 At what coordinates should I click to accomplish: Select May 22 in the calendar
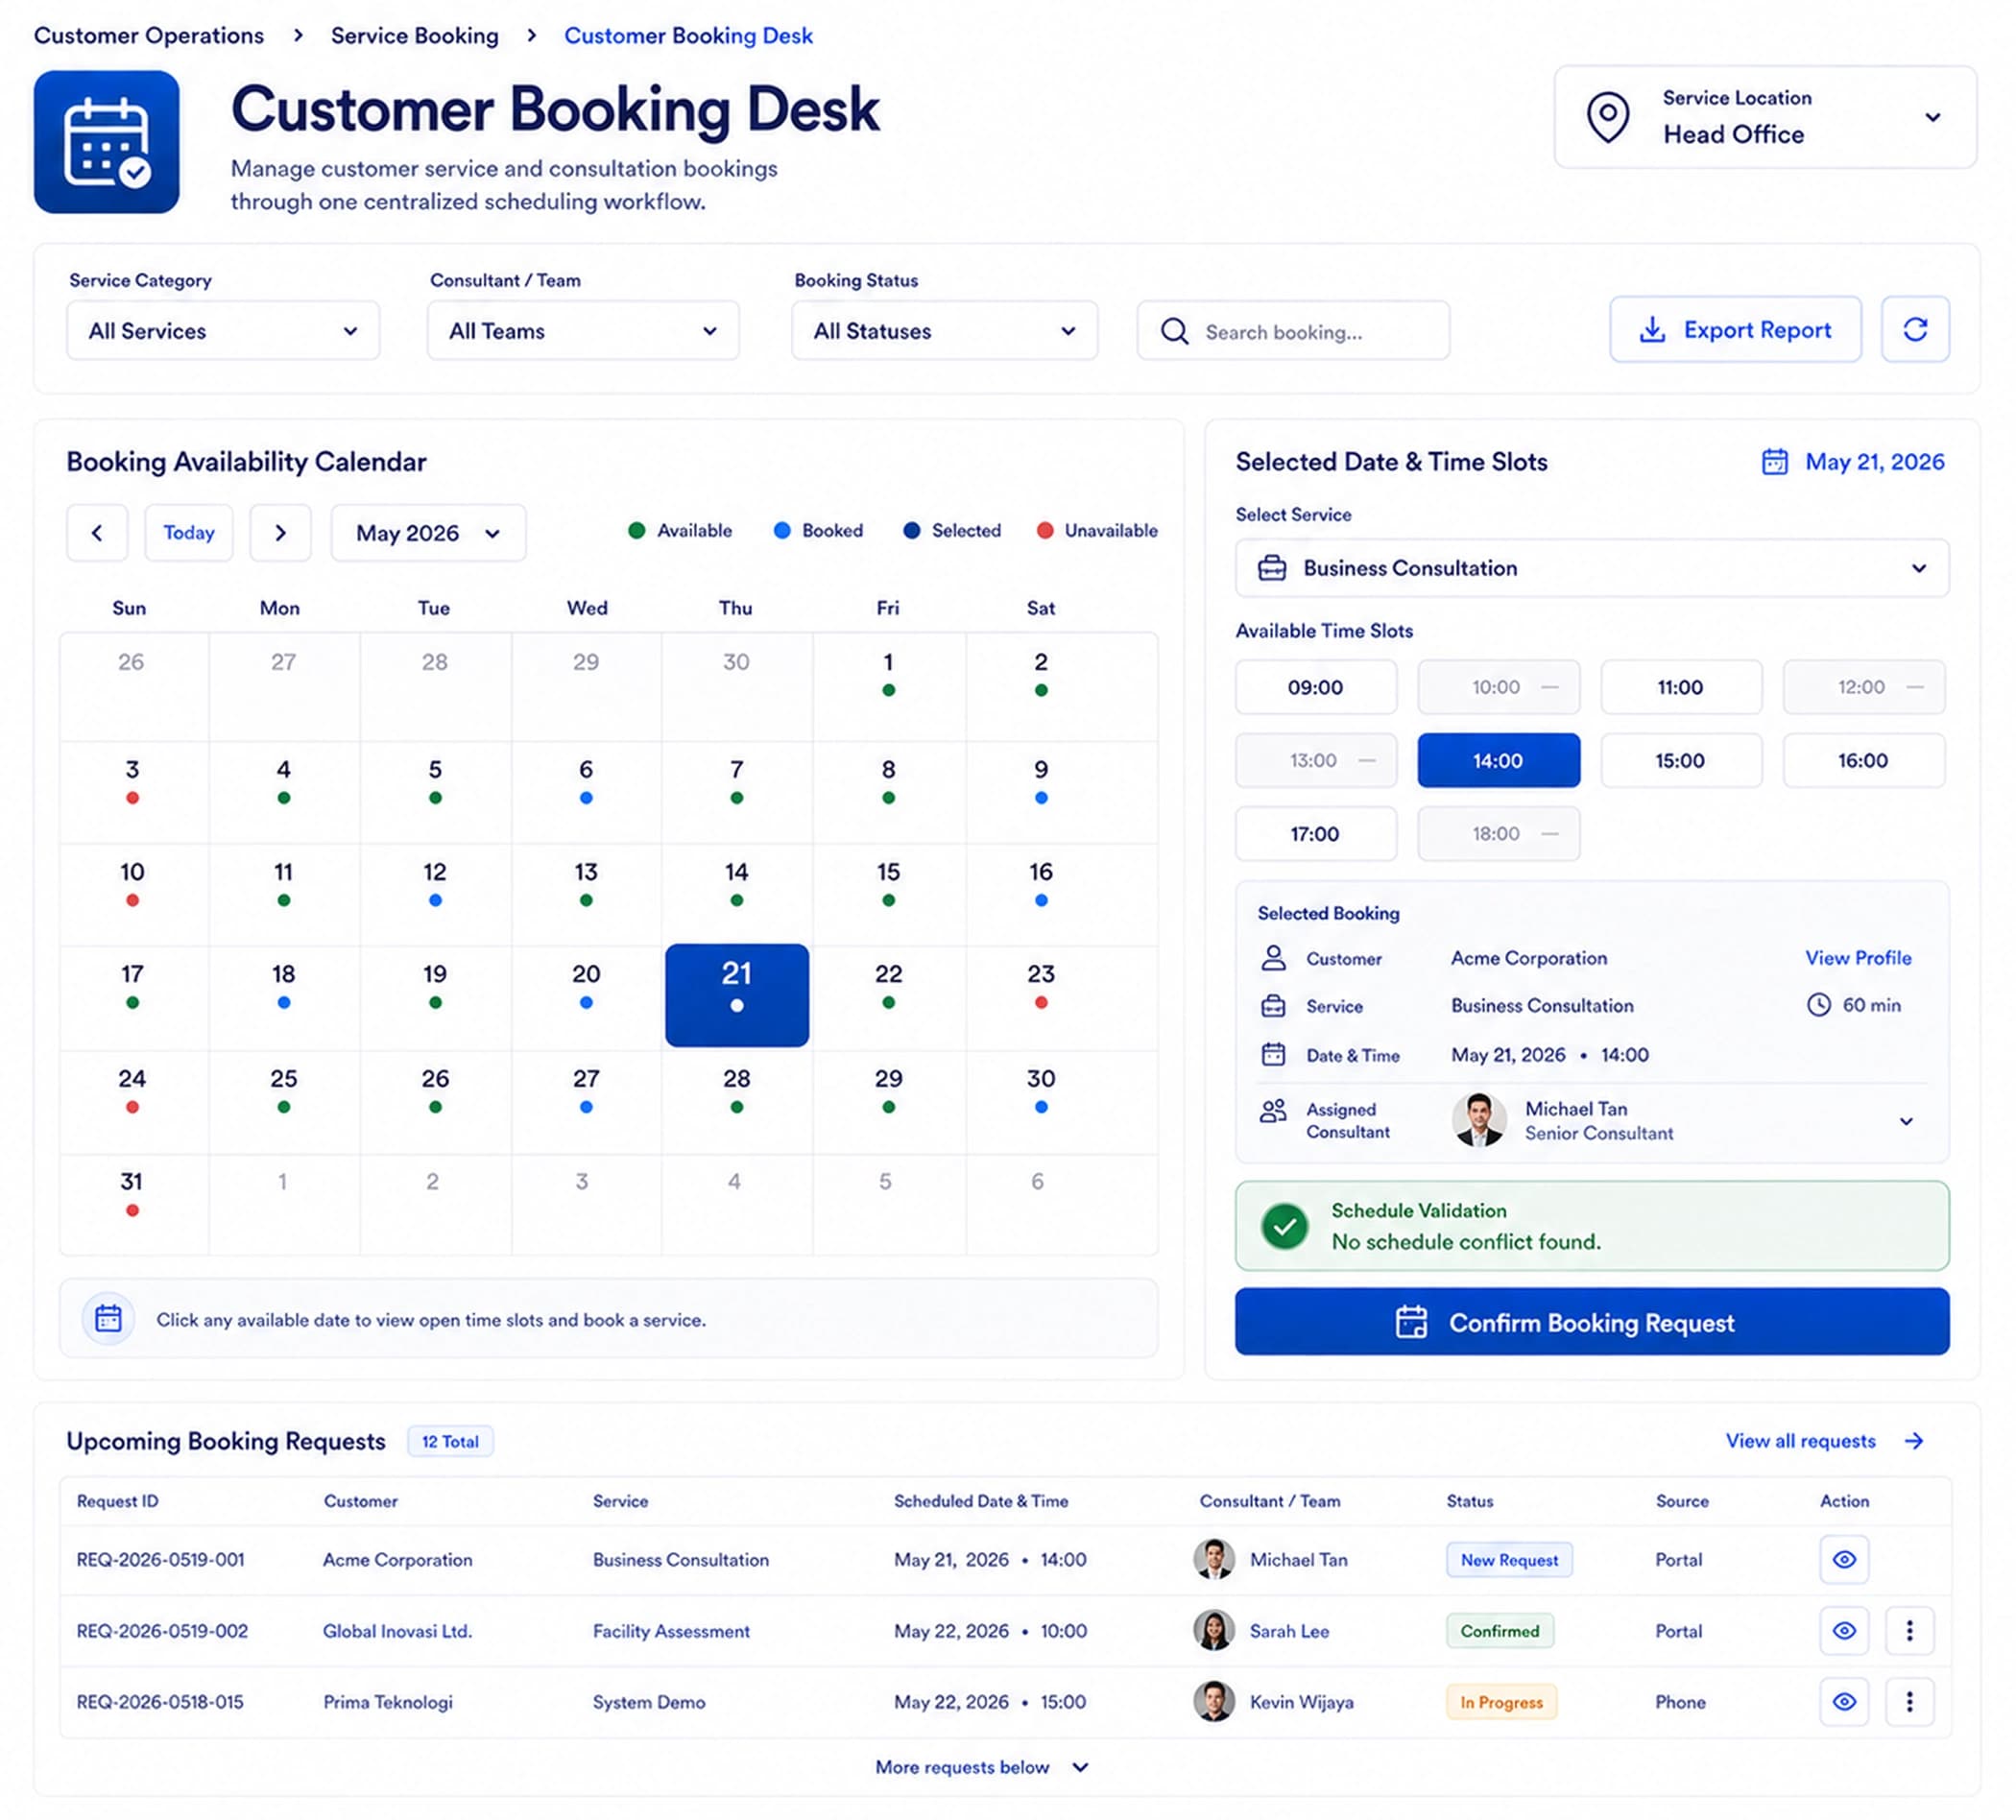point(889,997)
